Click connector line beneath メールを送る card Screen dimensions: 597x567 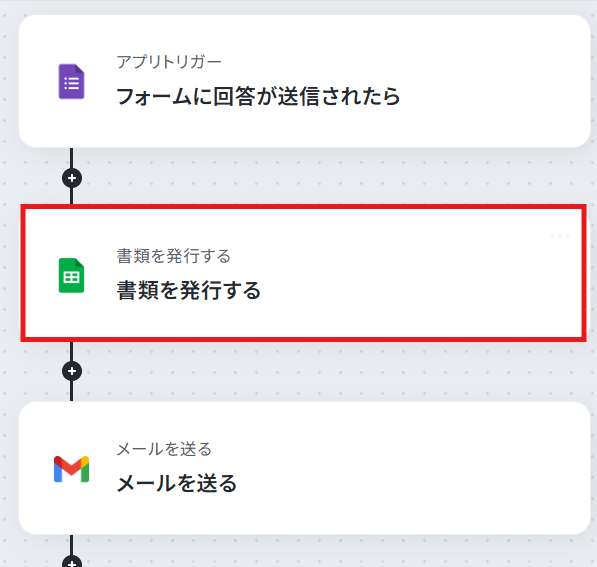[72, 545]
